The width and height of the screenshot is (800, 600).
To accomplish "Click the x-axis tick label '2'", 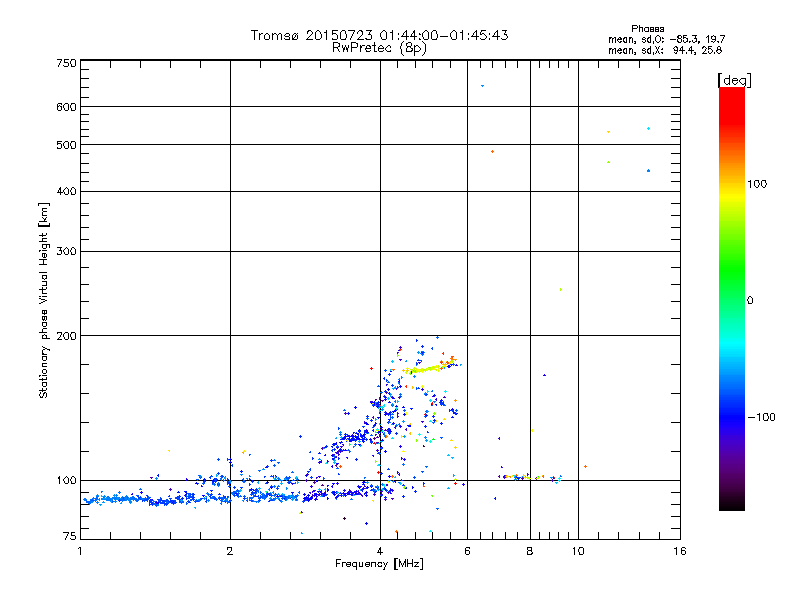I will (x=230, y=551).
